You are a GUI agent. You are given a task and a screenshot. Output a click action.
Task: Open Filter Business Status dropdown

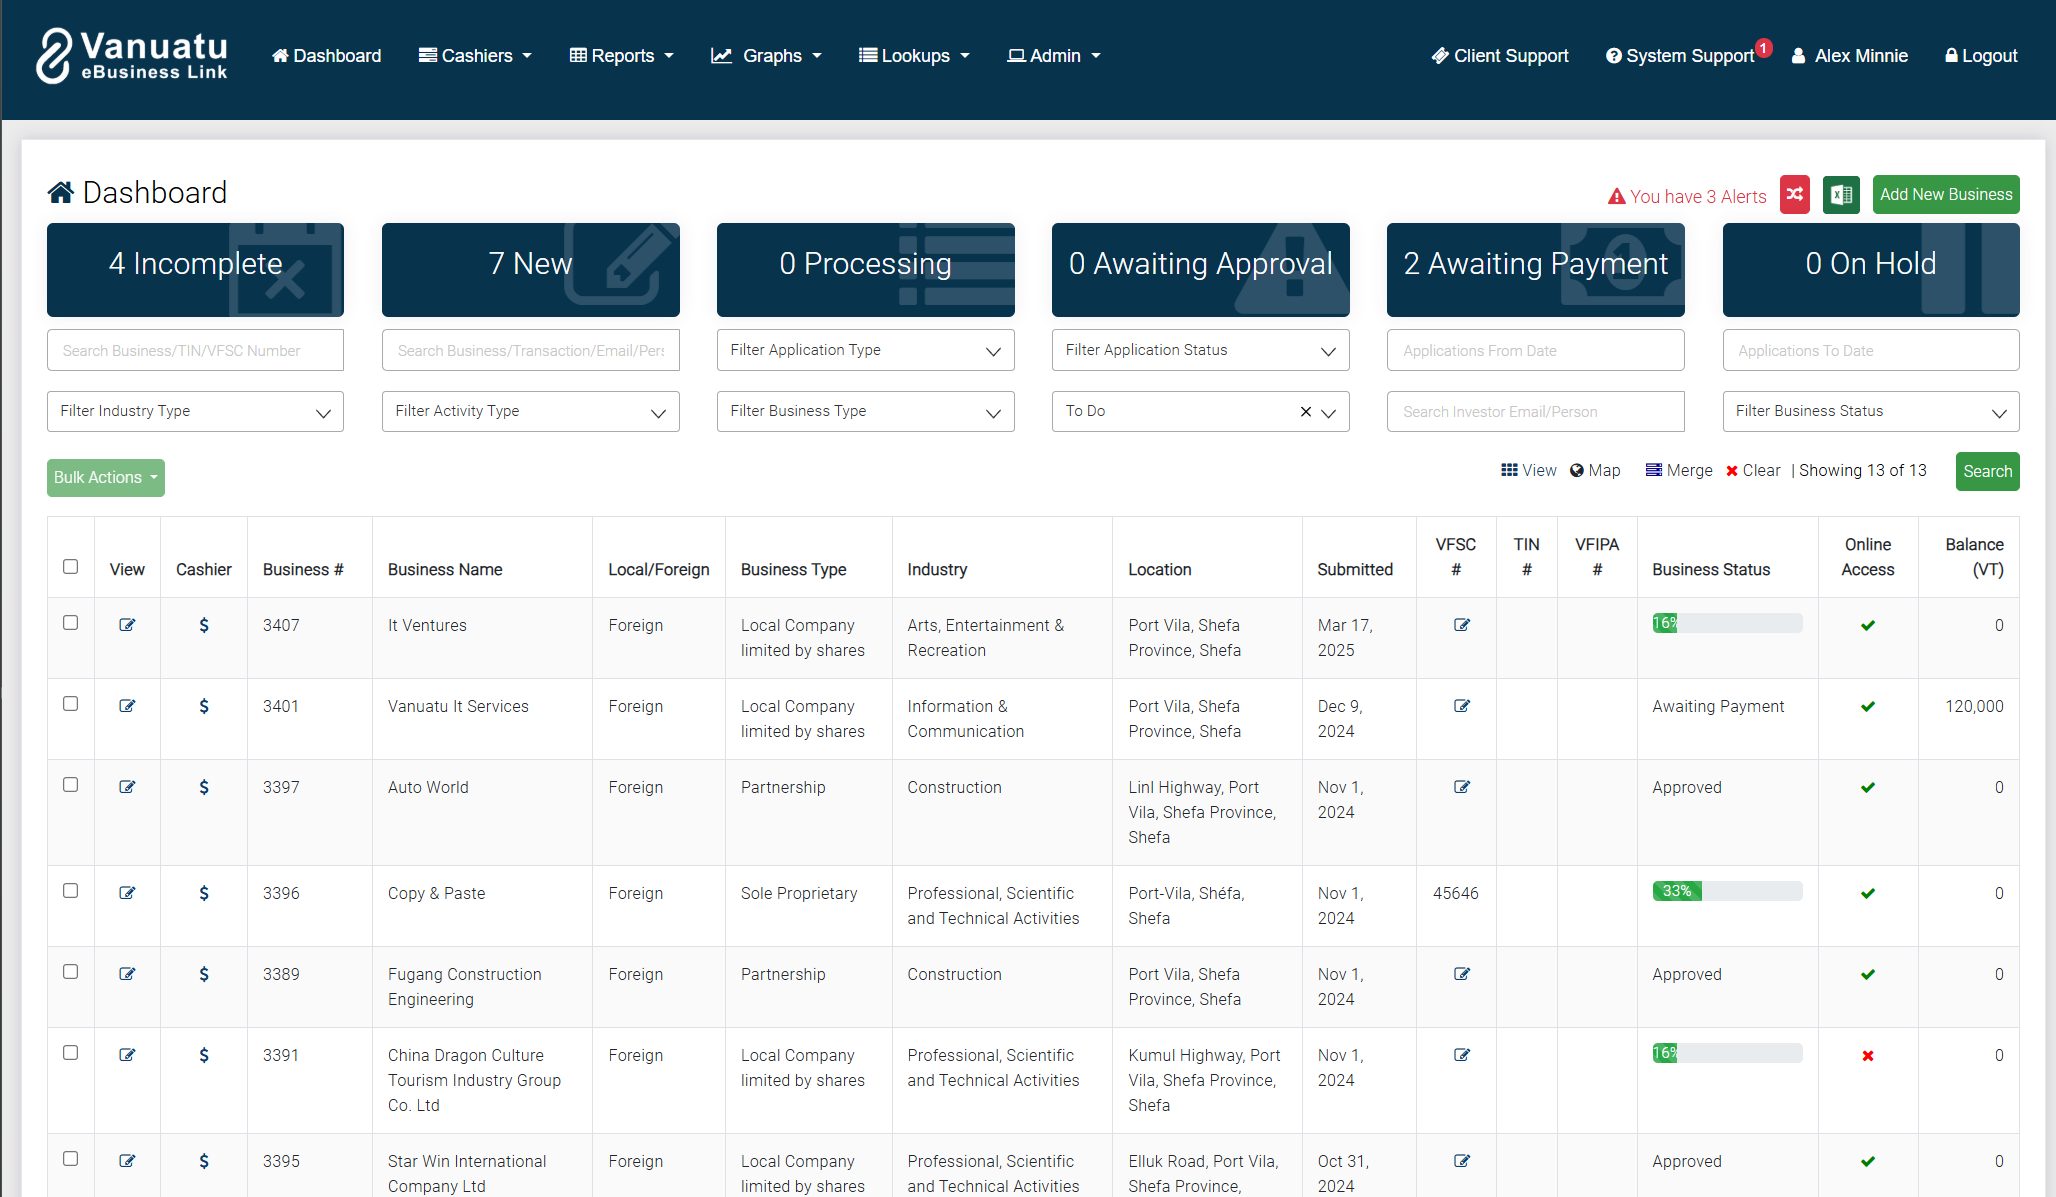pos(1870,411)
